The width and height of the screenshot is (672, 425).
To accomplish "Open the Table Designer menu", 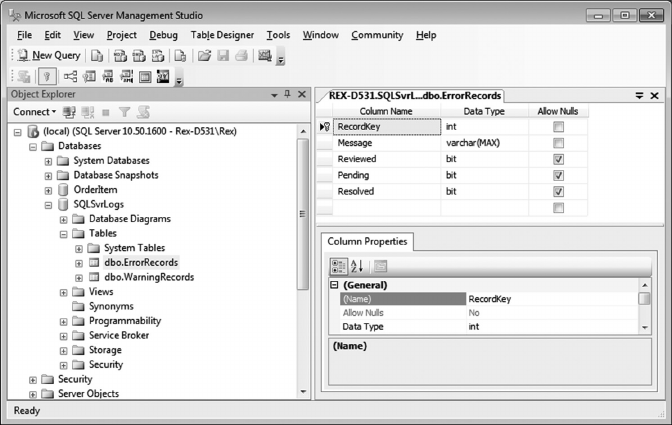I will pyautogui.click(x=222, y=35).
